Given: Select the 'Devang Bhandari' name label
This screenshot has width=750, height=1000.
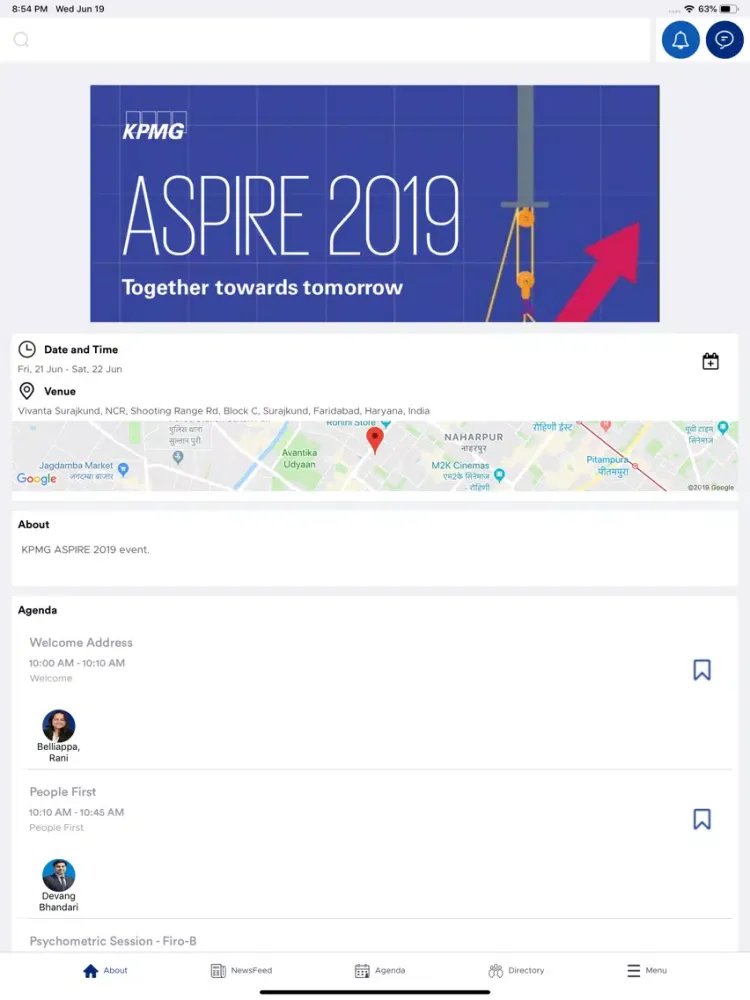Looking at the screenshot, I should coord(59,902).
